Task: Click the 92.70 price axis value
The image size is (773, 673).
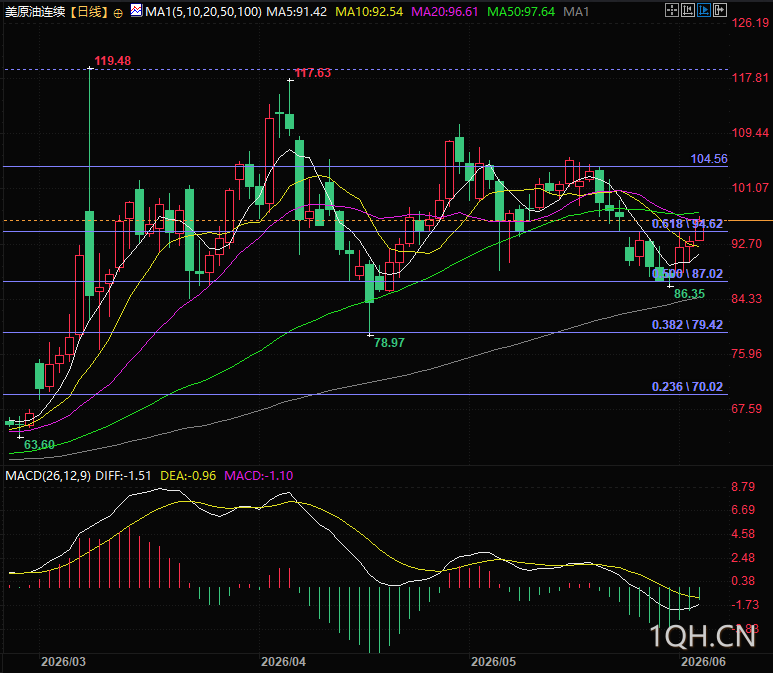Action: [747, 244]
